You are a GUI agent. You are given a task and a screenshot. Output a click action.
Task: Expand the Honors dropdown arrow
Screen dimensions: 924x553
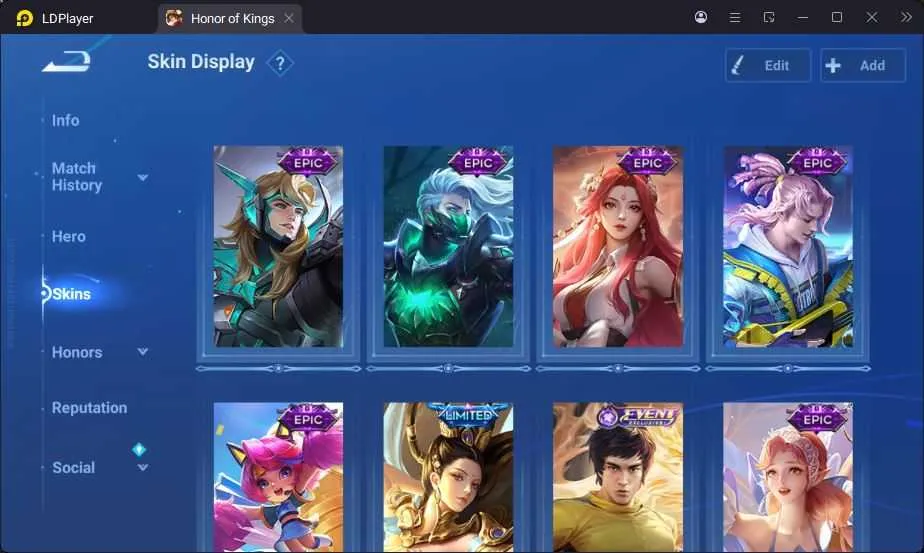coord(143,351)
